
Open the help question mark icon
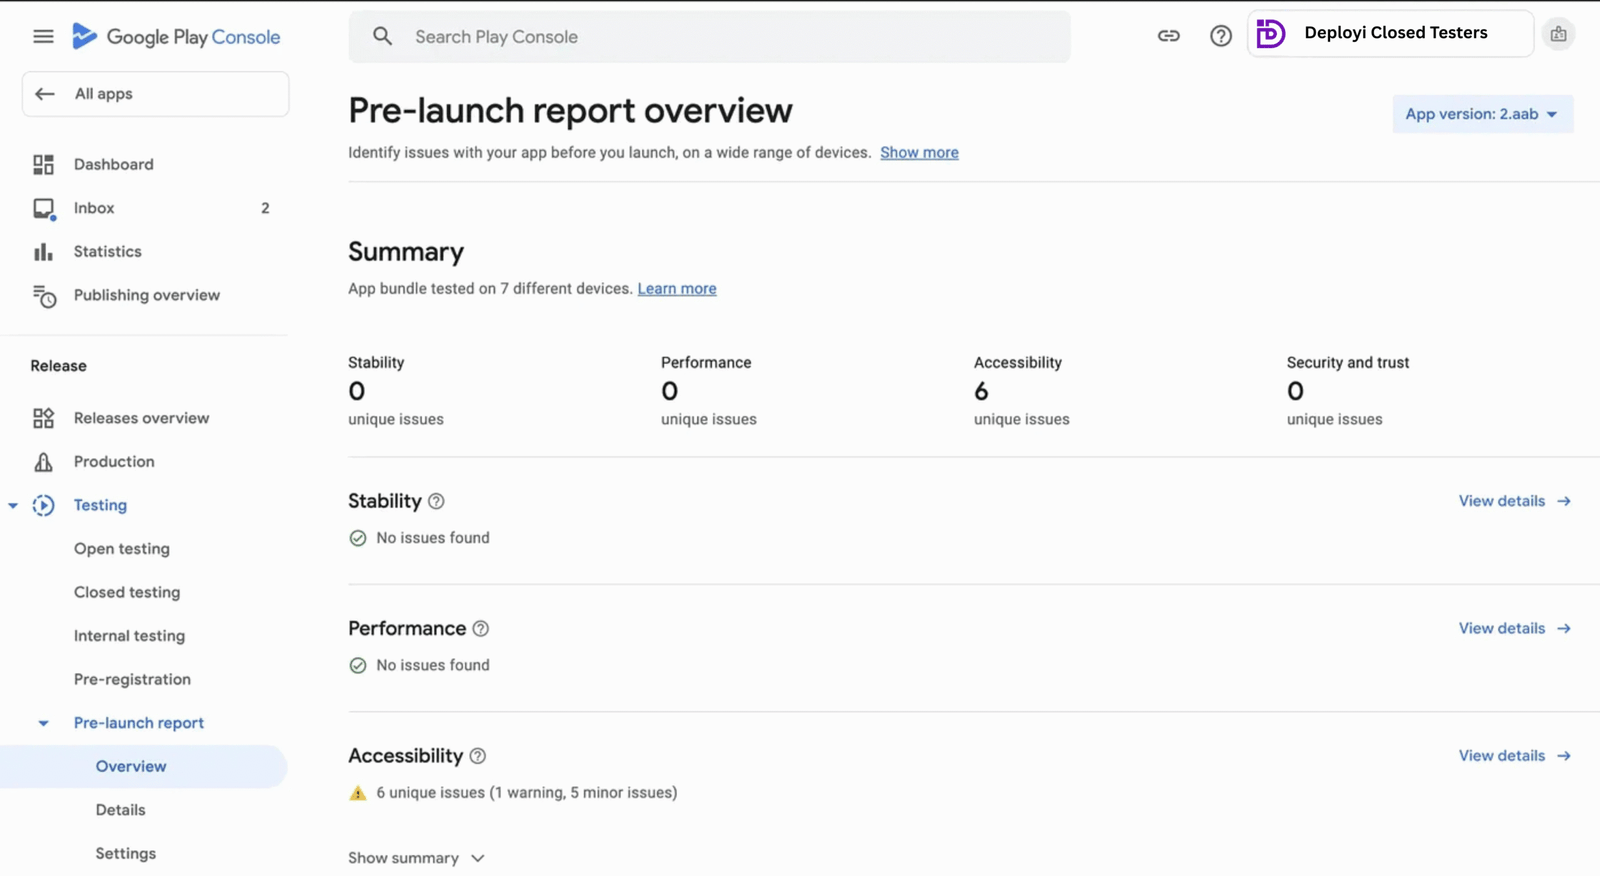pyautogui.click(x=1220, y=36)
